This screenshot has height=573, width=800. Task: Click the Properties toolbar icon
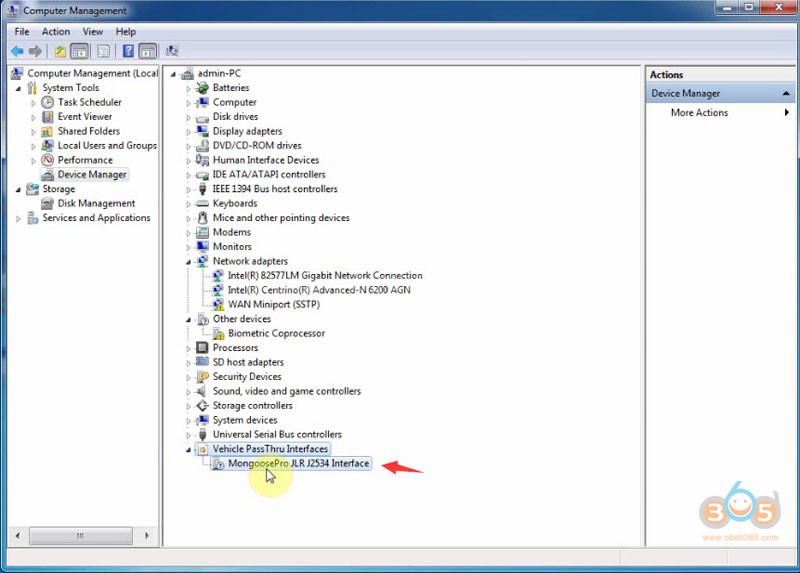(103, 51)
